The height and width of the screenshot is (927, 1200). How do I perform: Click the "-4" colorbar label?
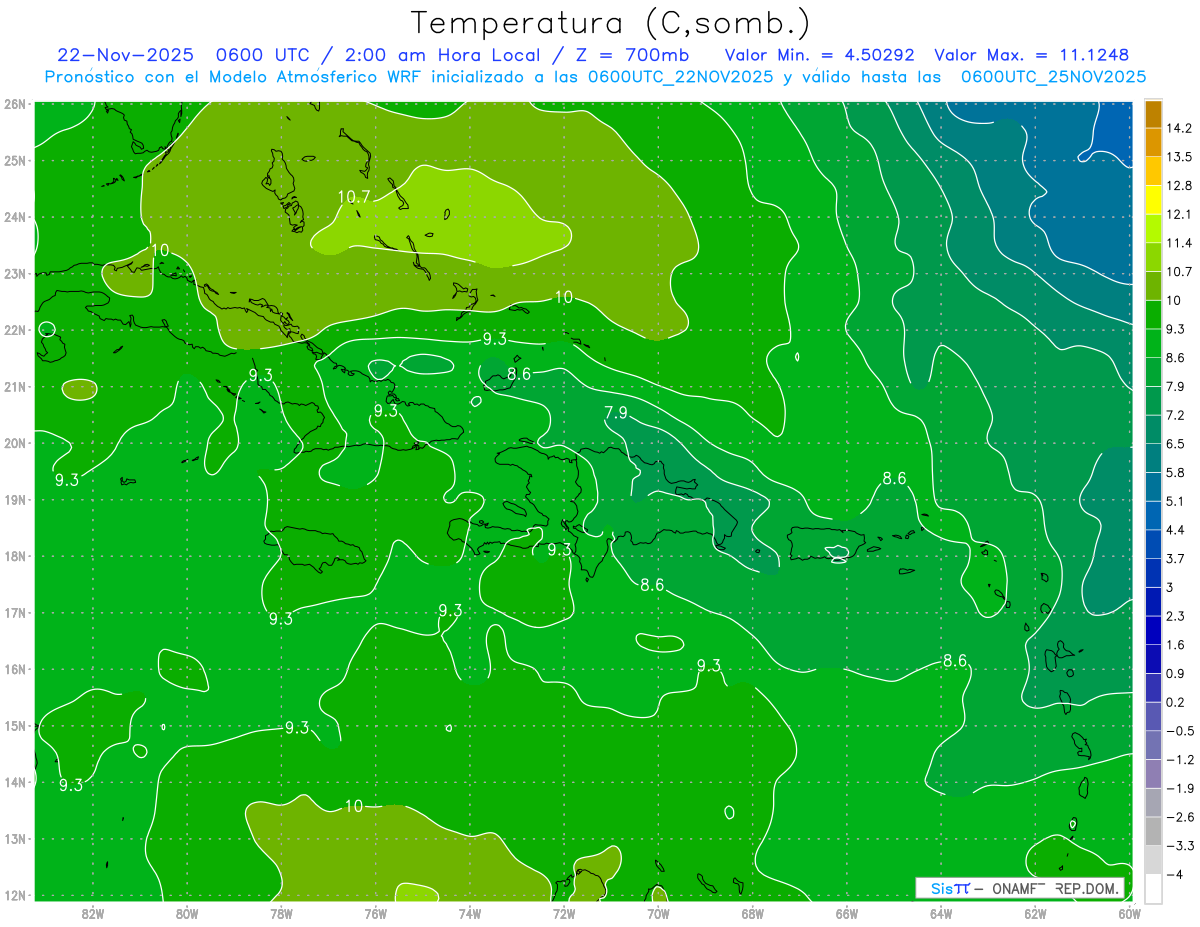click(1174, 874)
